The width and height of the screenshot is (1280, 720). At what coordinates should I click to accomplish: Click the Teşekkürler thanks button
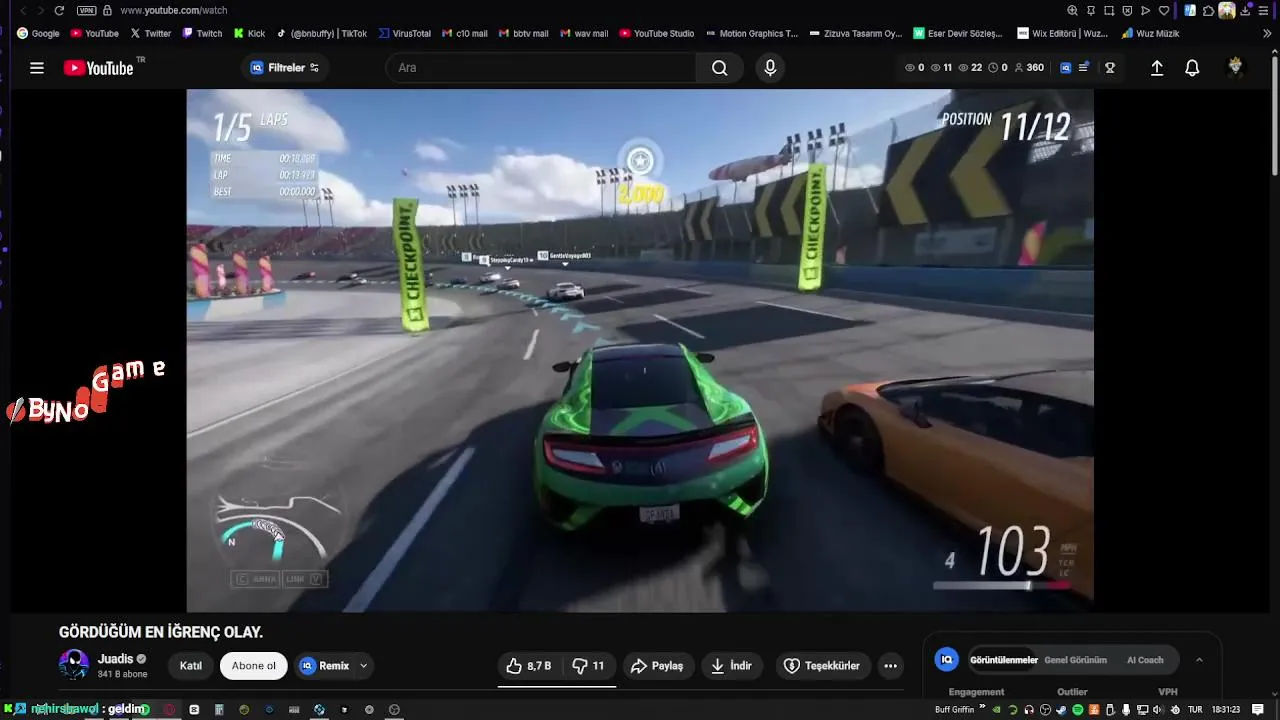click(822, 666)
